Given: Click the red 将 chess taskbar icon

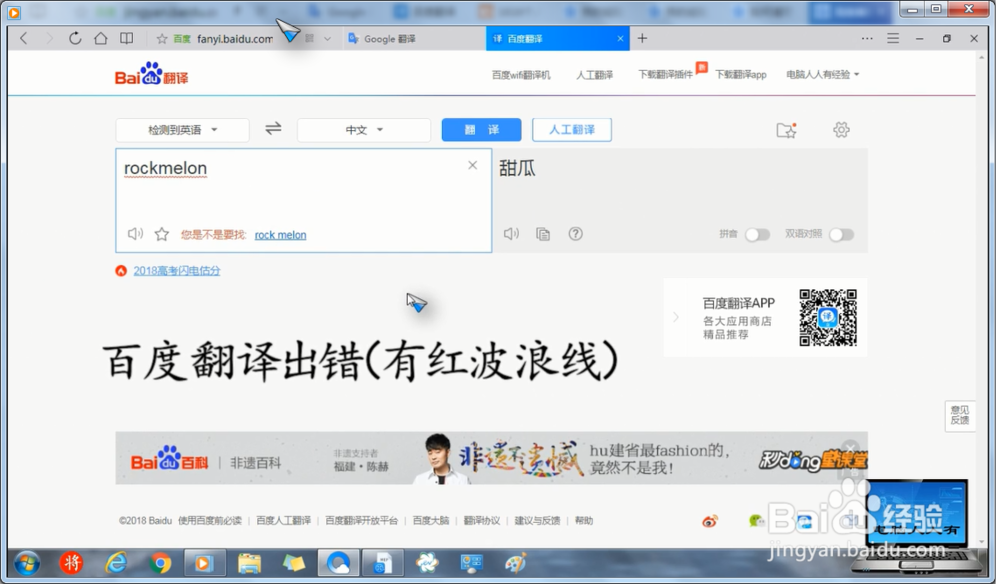Looking at the screenshot, I should (x=71, y=563).
